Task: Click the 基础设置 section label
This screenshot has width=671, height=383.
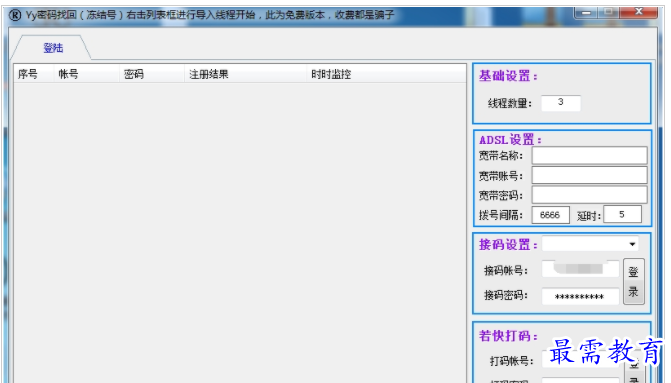Action: (x=508, y=76)
